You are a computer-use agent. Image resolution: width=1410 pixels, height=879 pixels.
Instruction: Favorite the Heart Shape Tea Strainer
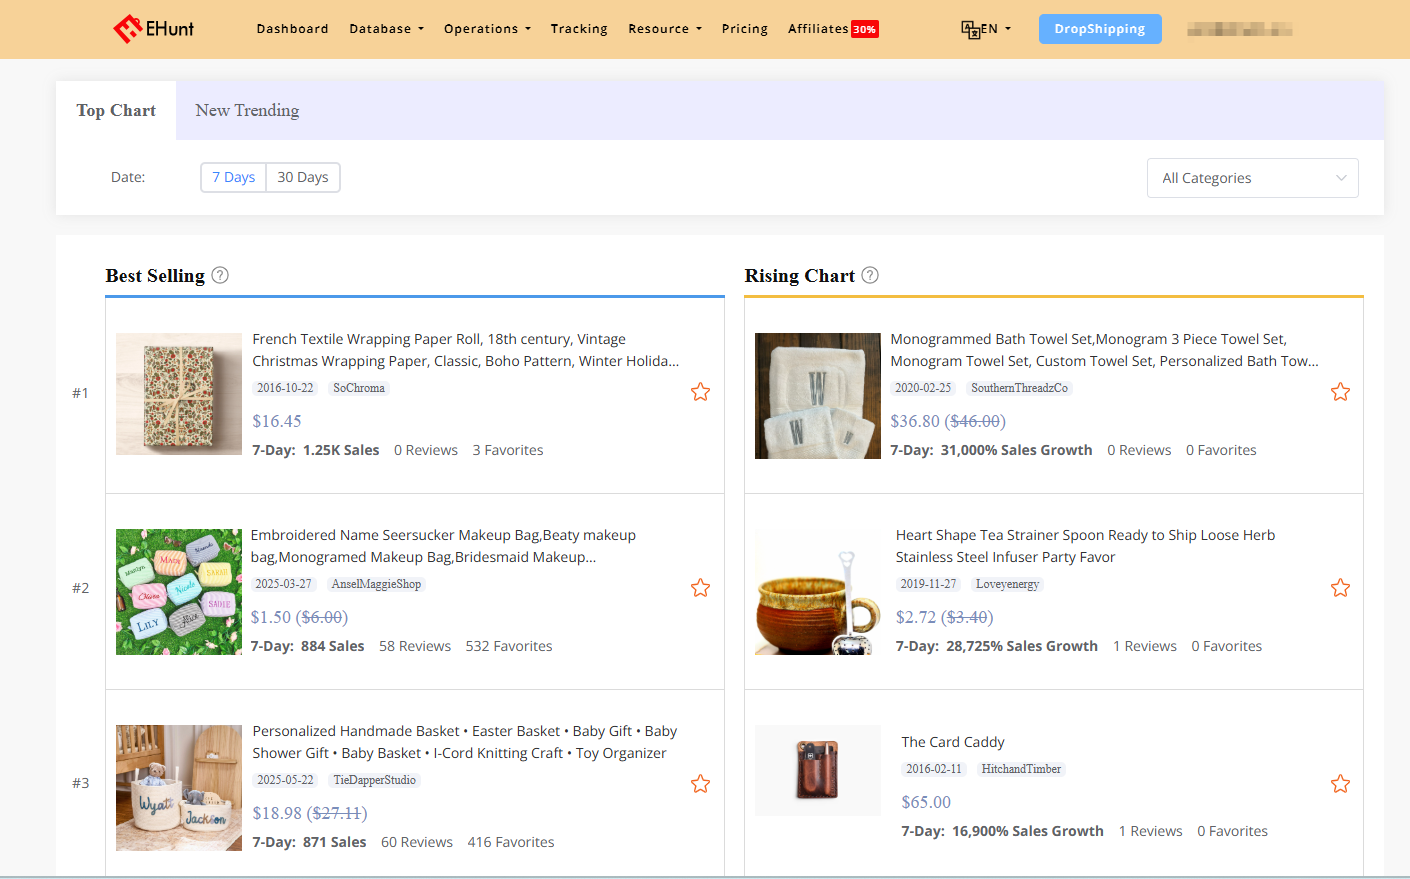pyautogui.click(x=1340, y=588)
